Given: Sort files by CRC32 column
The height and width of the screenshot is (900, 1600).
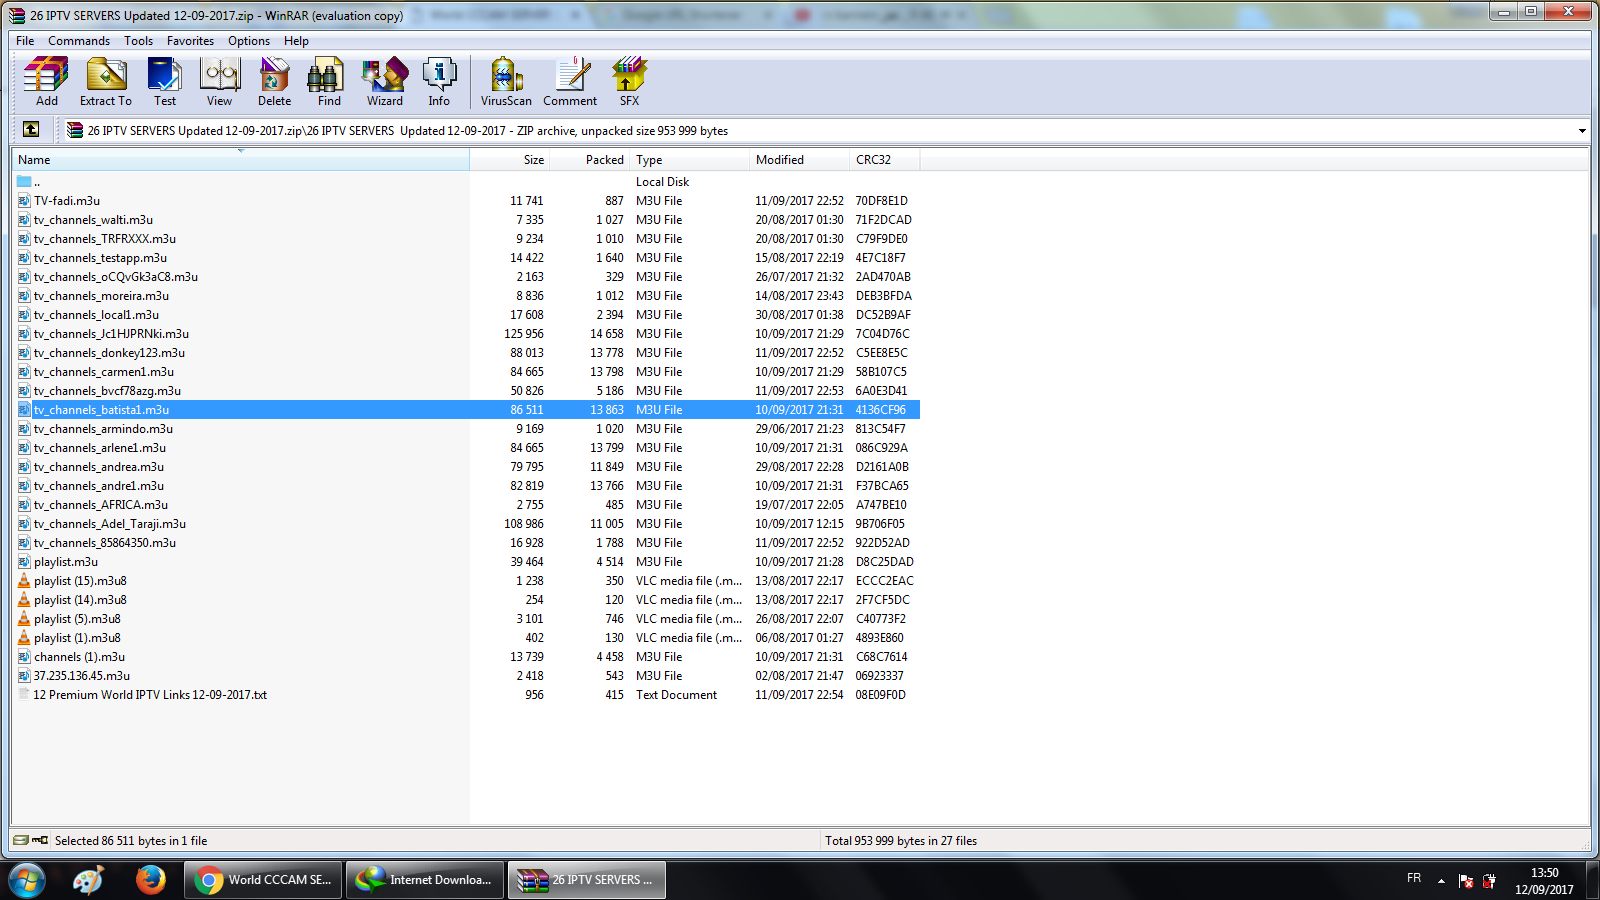Looking at the screenshot, I should pyautogui.click(x=884, y=160).
